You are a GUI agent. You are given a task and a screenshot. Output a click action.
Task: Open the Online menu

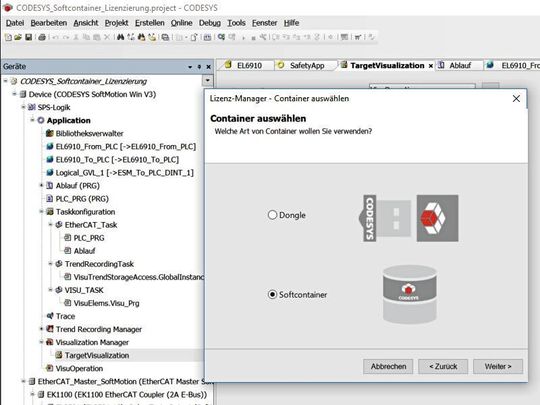181,23
